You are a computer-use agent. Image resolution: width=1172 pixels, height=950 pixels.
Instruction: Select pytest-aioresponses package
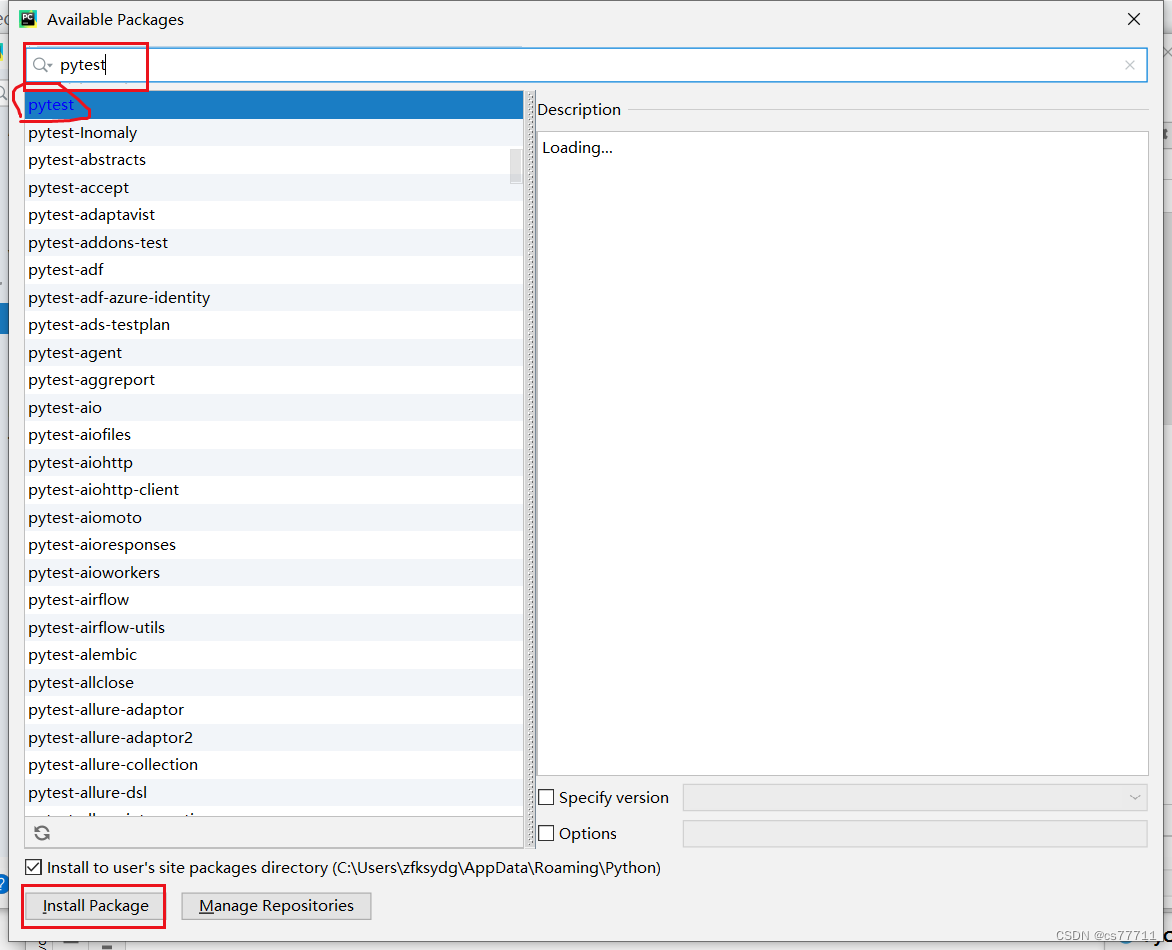tap(274, 545)
